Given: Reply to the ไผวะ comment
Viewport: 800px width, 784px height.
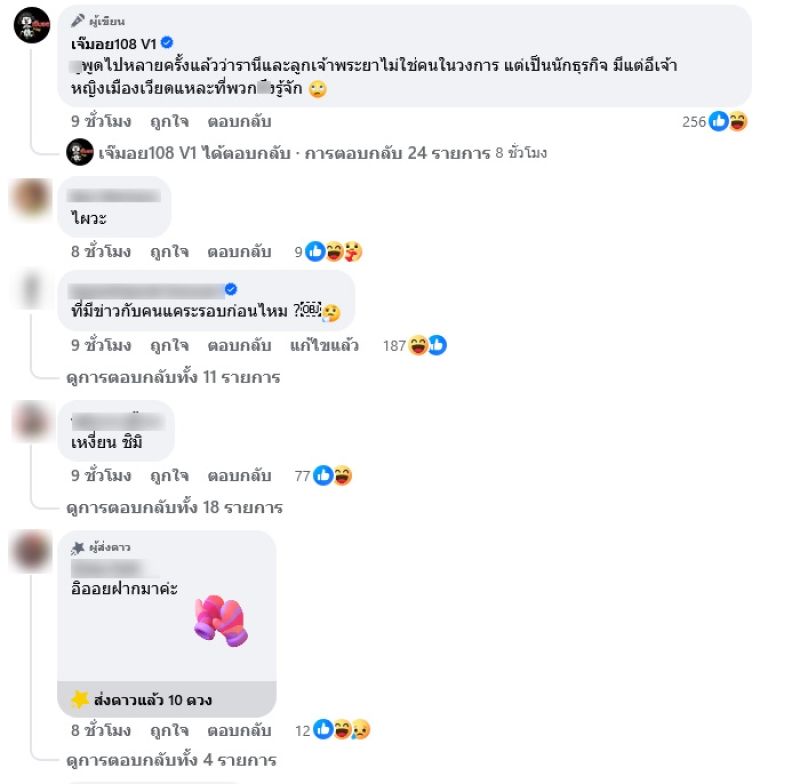Looking at the screenshot, I should point(239,251).
